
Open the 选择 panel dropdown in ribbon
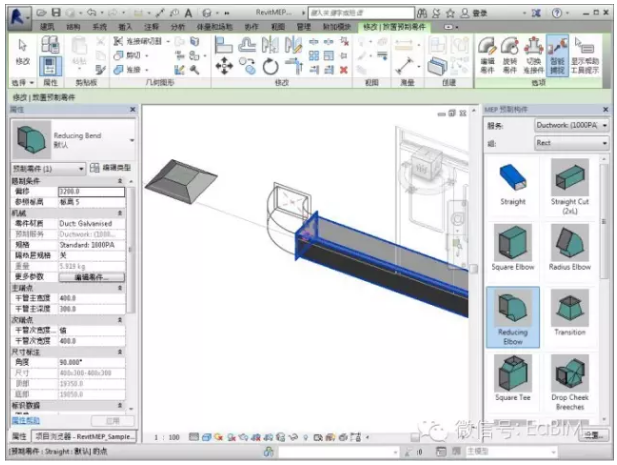point(22,83)
